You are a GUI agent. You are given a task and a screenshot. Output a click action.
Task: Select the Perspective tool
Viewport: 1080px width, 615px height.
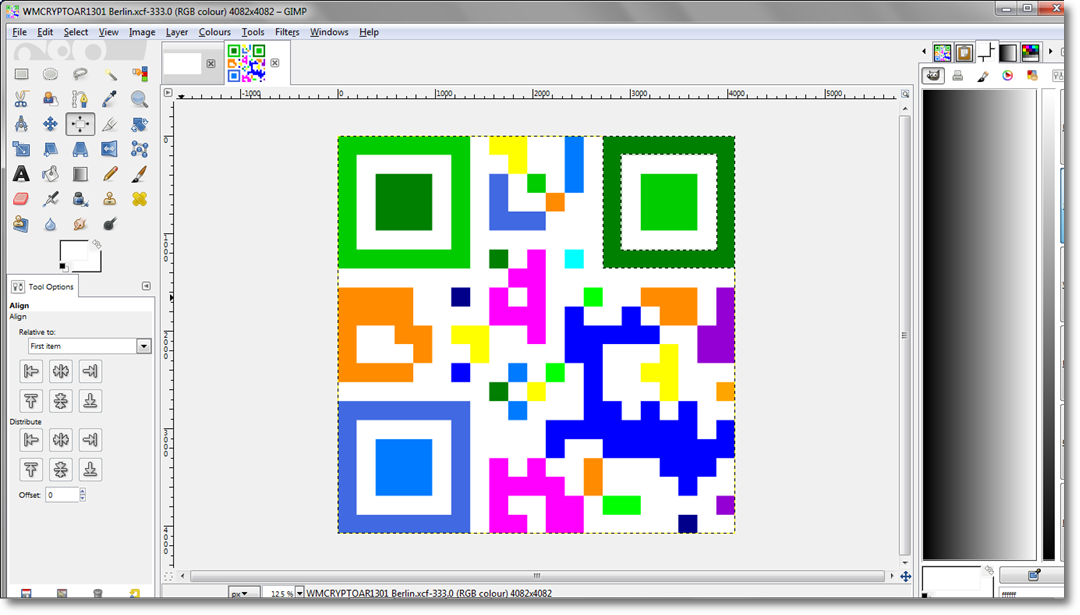tap(80, 149)
